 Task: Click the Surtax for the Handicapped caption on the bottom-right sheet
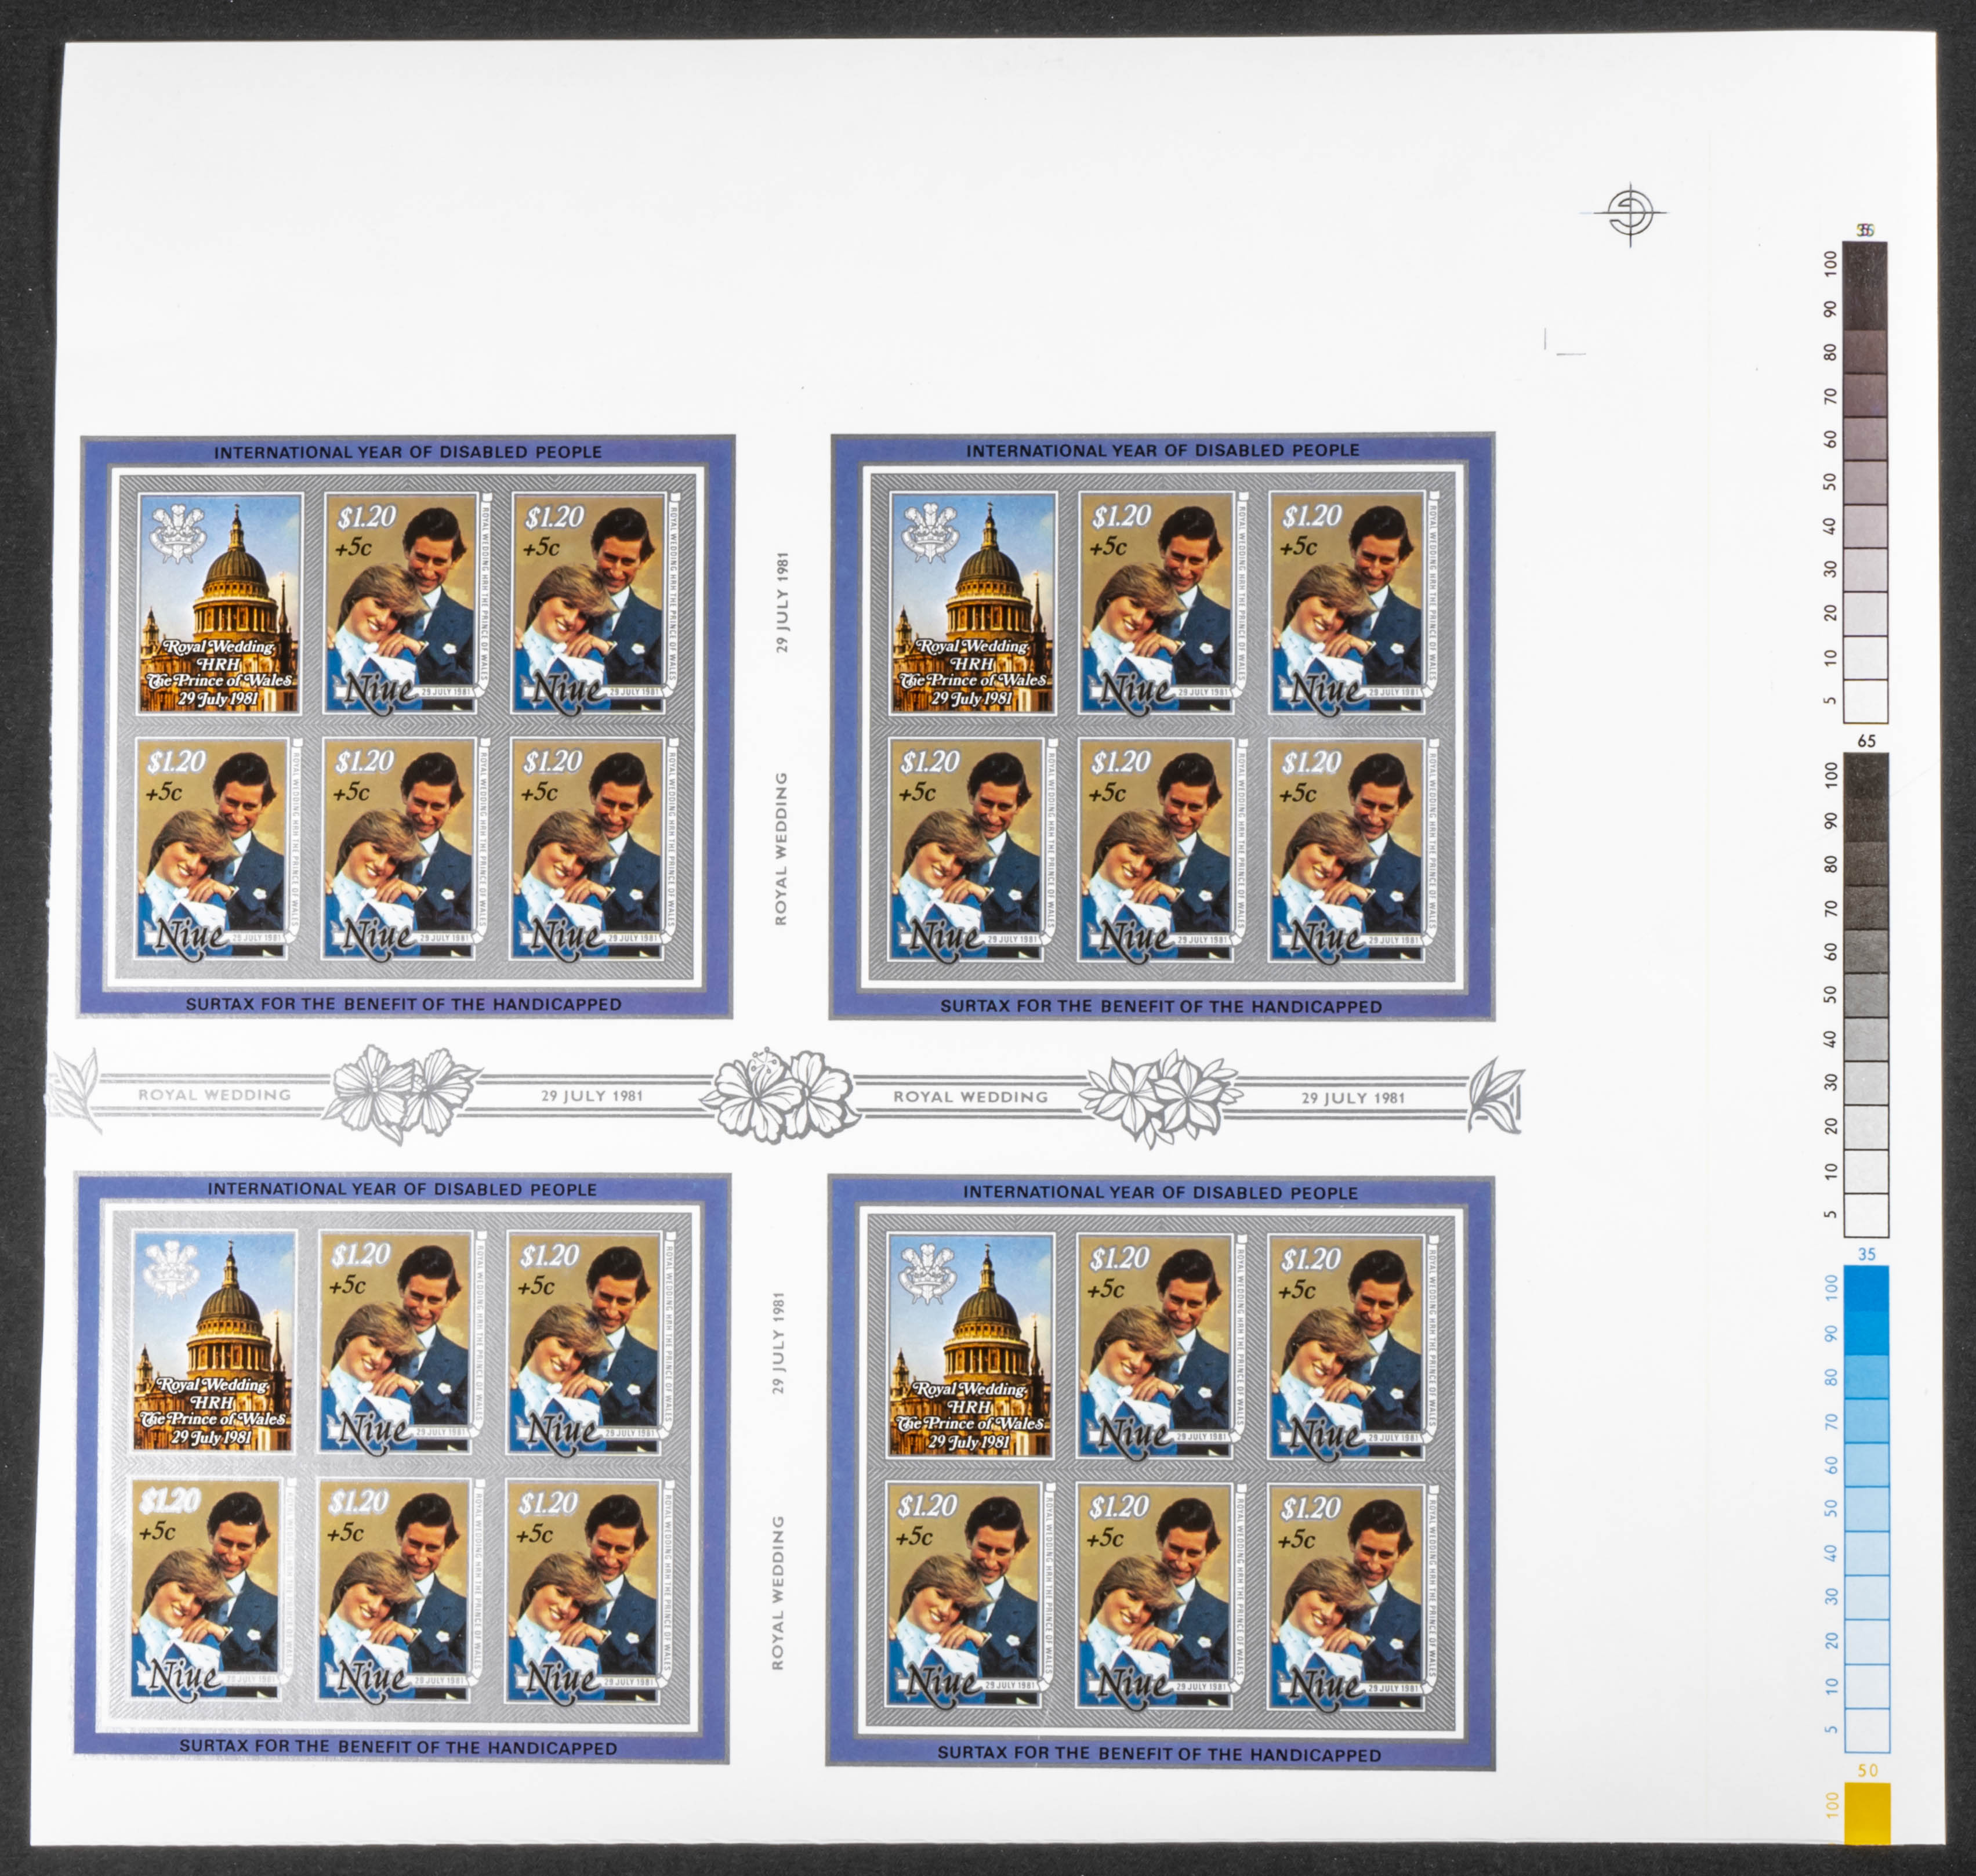pyautogui.click(x=1159, y=1754)
